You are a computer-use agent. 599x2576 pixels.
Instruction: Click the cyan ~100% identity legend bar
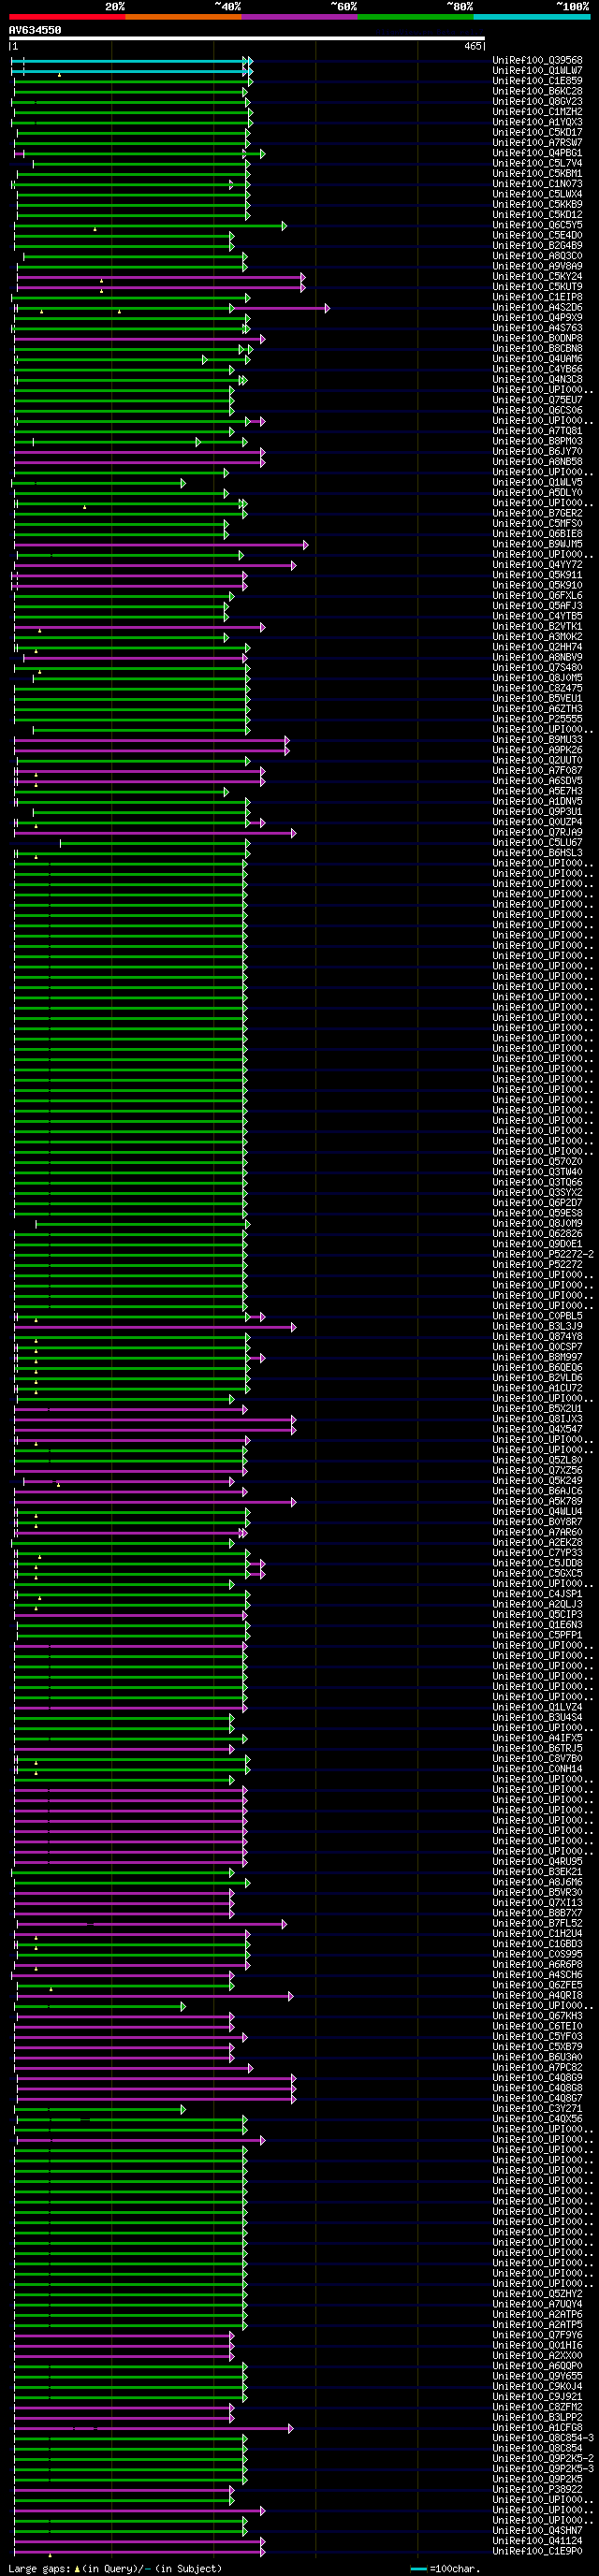[x=531, y=17]
